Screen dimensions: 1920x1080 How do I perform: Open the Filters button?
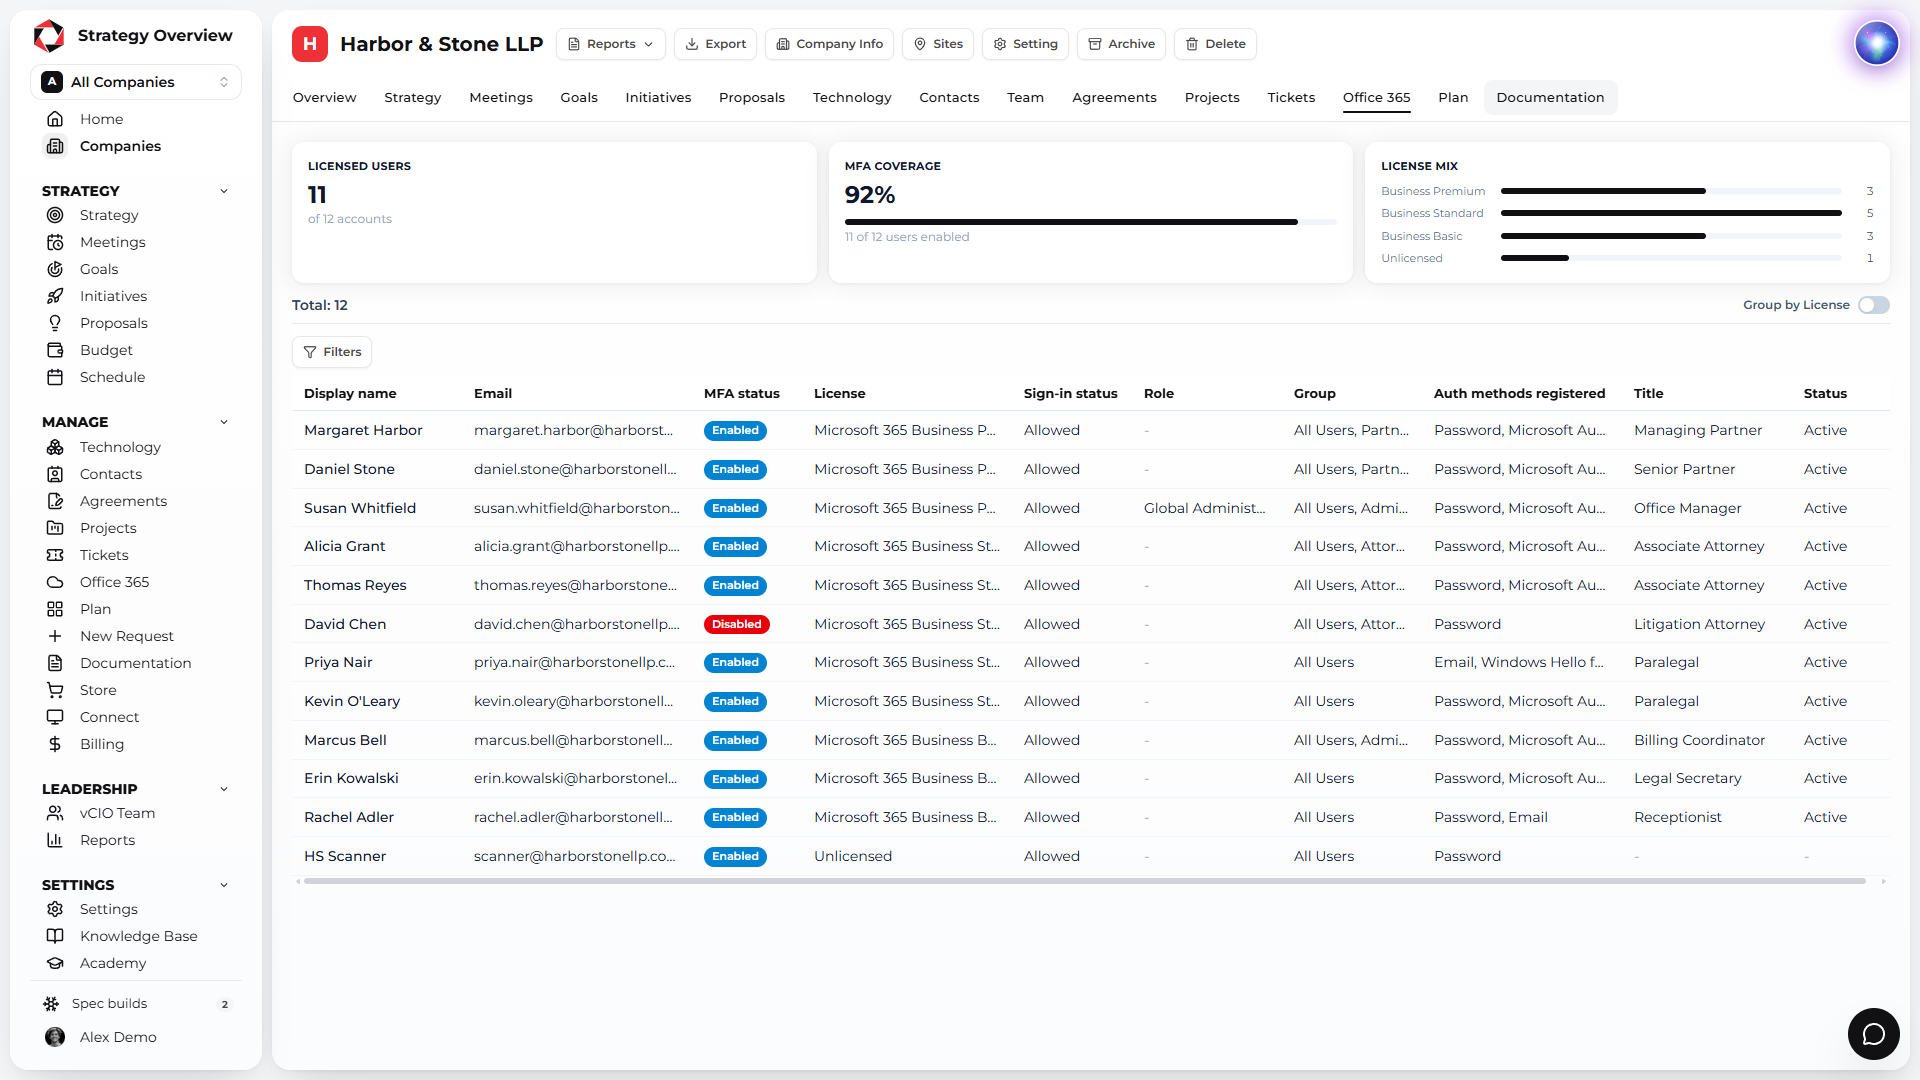[332, 352]
